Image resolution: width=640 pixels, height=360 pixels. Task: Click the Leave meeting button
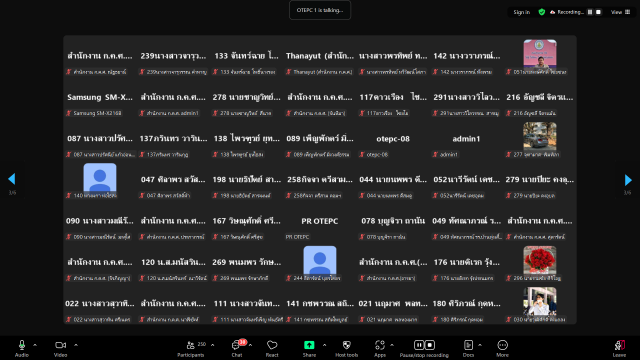click(x=620, y=349)
